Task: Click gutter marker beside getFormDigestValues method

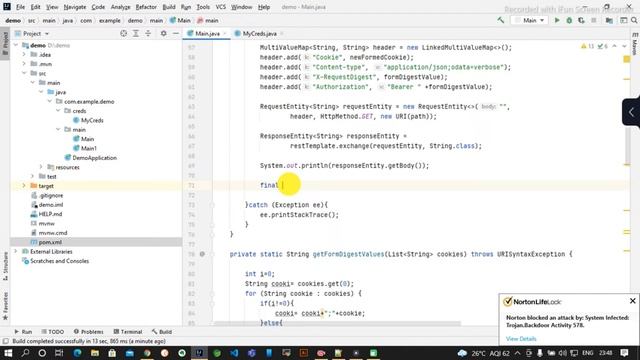Action: click(x=202, y=254)
